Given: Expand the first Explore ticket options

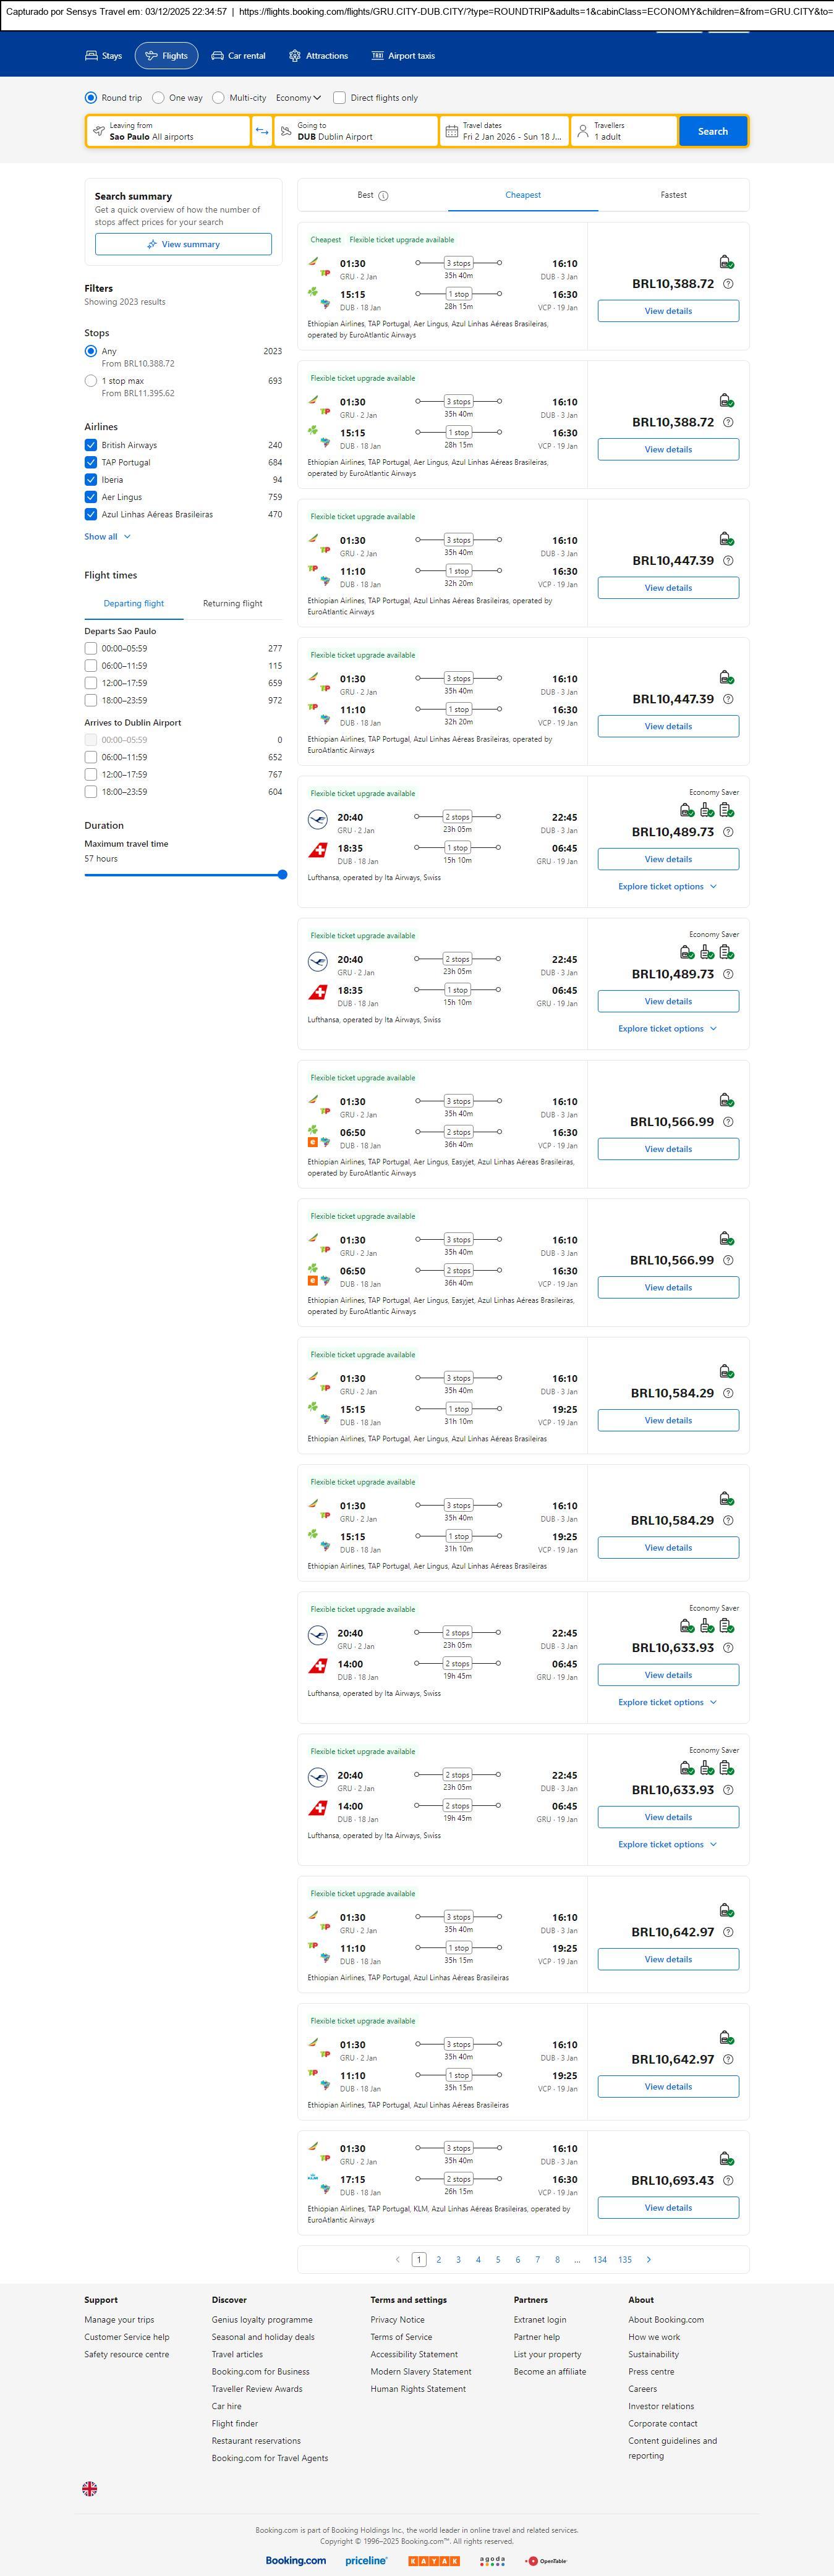Looking at the screenshot, I should pos(667,887).
